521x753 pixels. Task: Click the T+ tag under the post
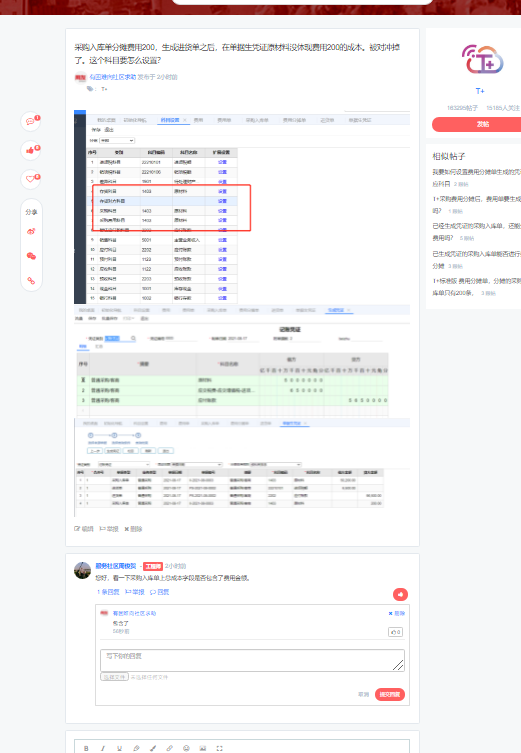click(x=104, y=89)
